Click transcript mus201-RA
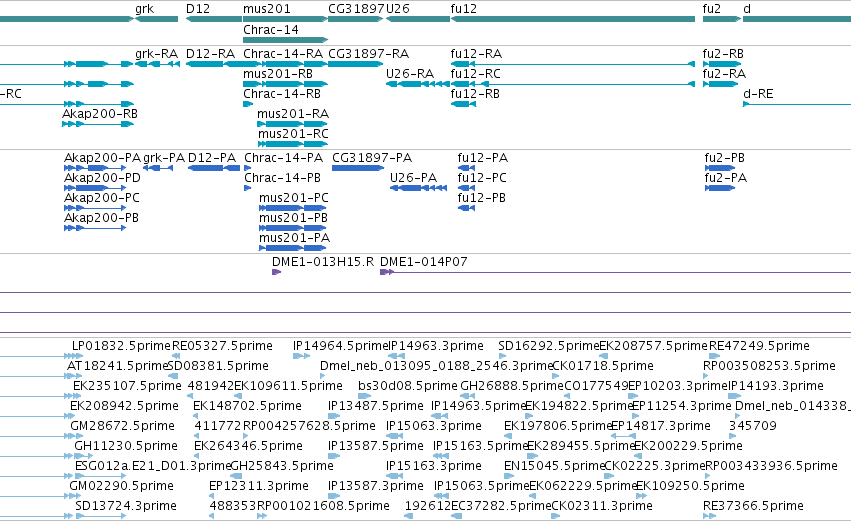This screenshot has width=851, height=521. 293,114
